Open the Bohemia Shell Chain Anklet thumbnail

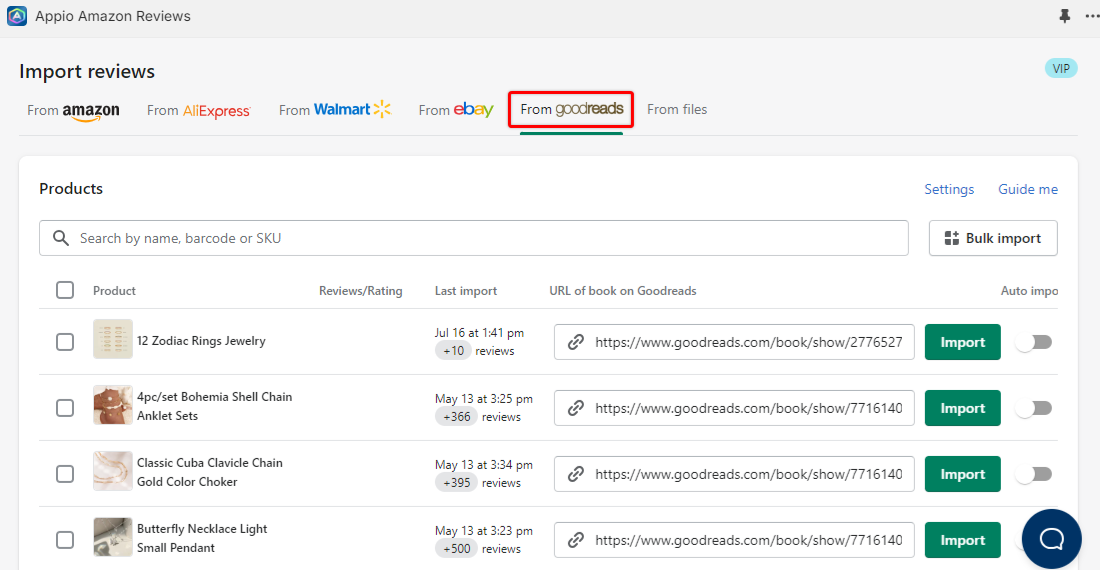(x=113, y=405)
